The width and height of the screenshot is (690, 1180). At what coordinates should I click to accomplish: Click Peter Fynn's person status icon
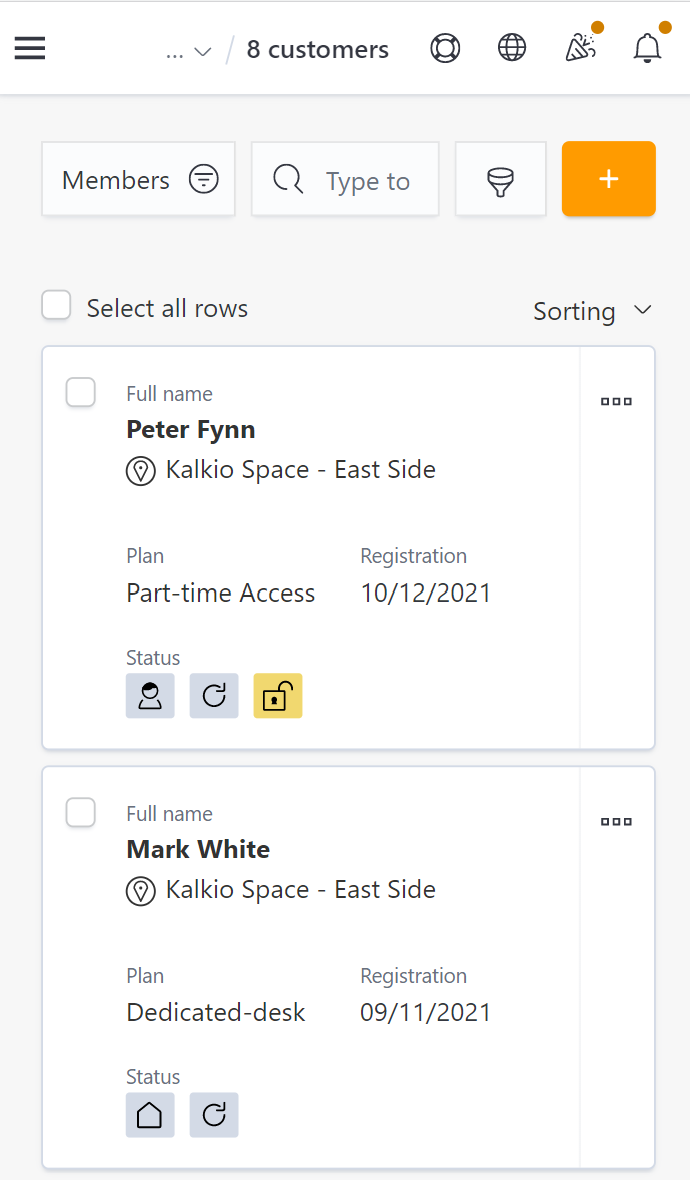(x=150, y=696)
